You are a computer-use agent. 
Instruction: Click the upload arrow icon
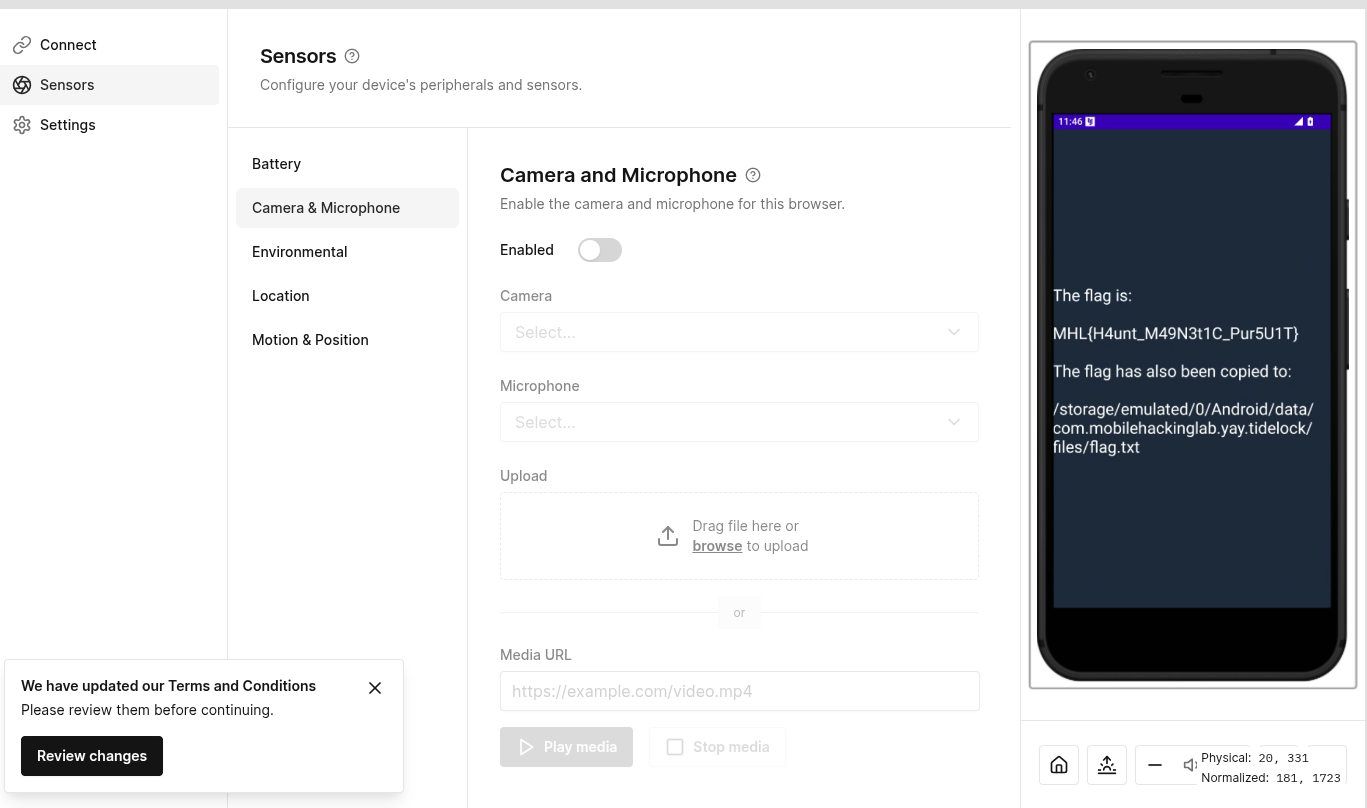668,536
